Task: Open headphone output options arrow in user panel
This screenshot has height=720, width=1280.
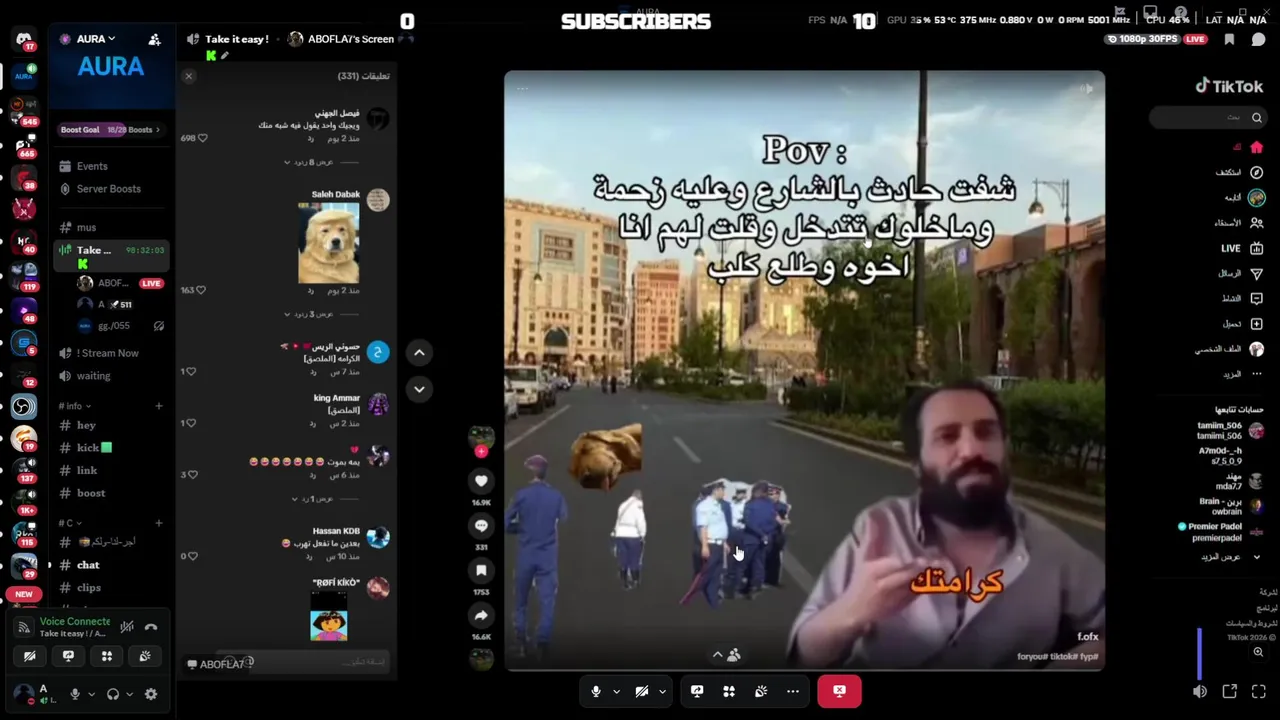Action: (x=129, y=694)
